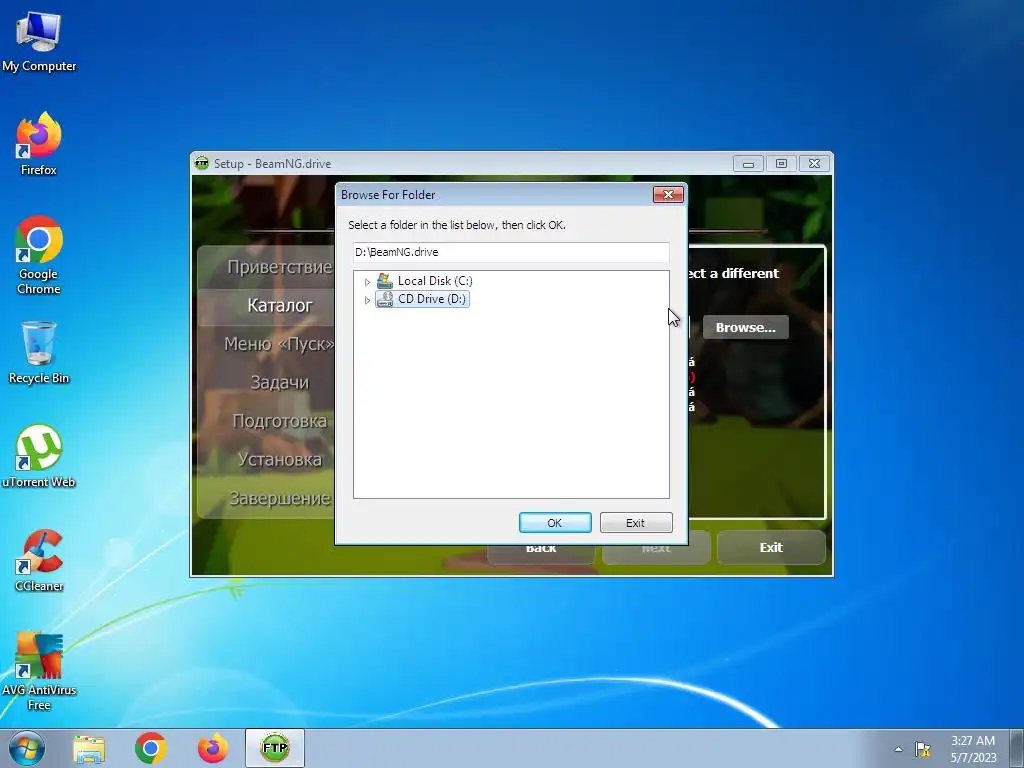Select the Приветствие step in sidebar
The width and height of the screenshot is (1024, 768).
[x=280, y=266]
